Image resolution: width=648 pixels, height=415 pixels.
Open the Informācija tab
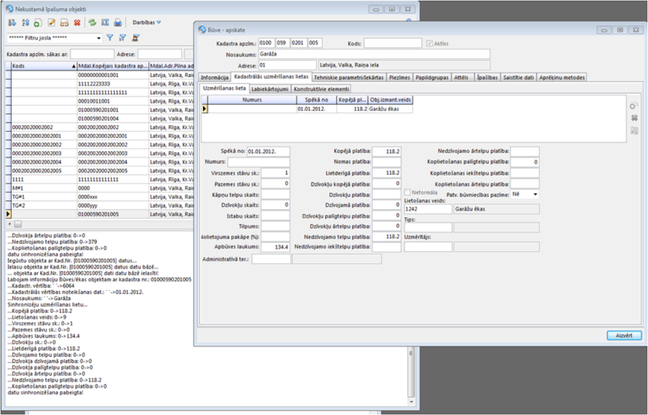pos(214,78)
